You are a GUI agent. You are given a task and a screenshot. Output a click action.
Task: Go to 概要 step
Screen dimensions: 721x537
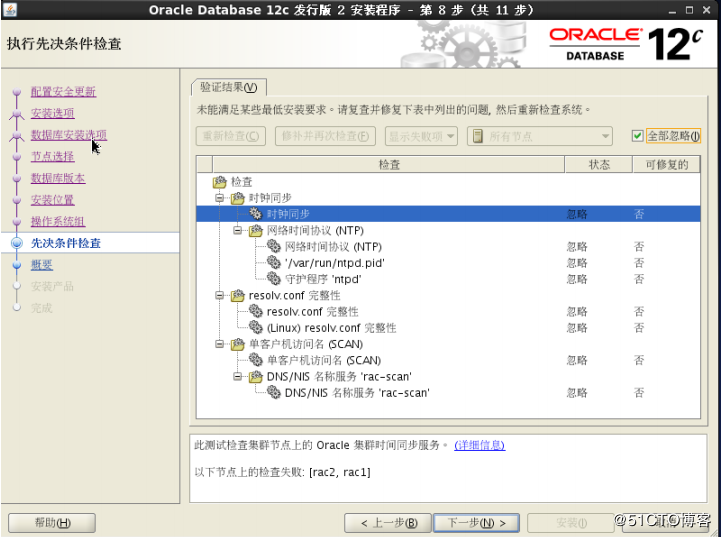click(42, 265)
